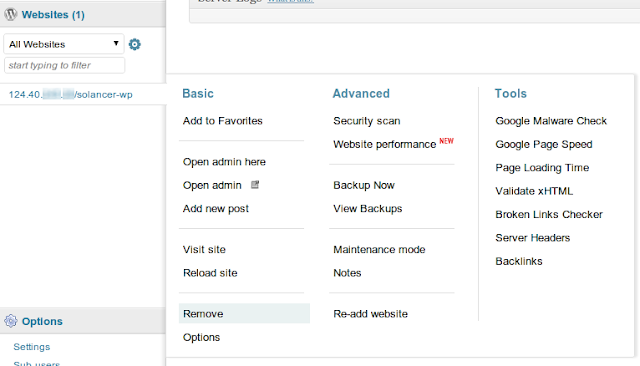Click the Advanced column heading
The width and height of the screenshot is (640, 366).
point(361,93)
